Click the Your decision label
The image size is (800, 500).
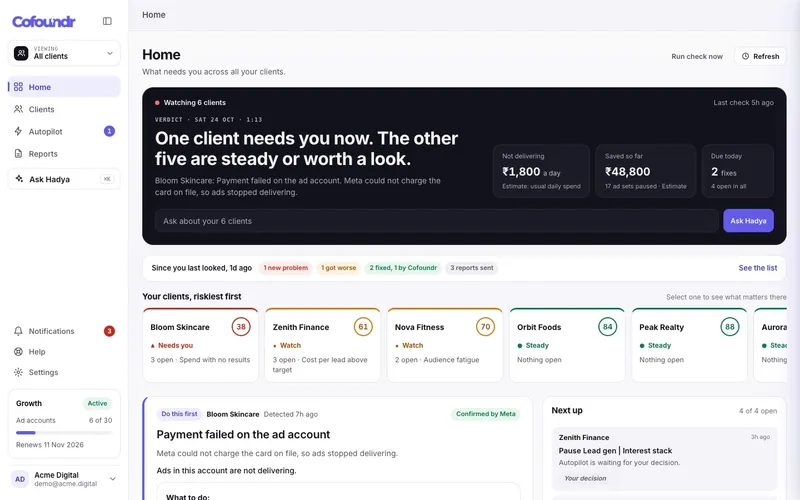tap(585, 478)
